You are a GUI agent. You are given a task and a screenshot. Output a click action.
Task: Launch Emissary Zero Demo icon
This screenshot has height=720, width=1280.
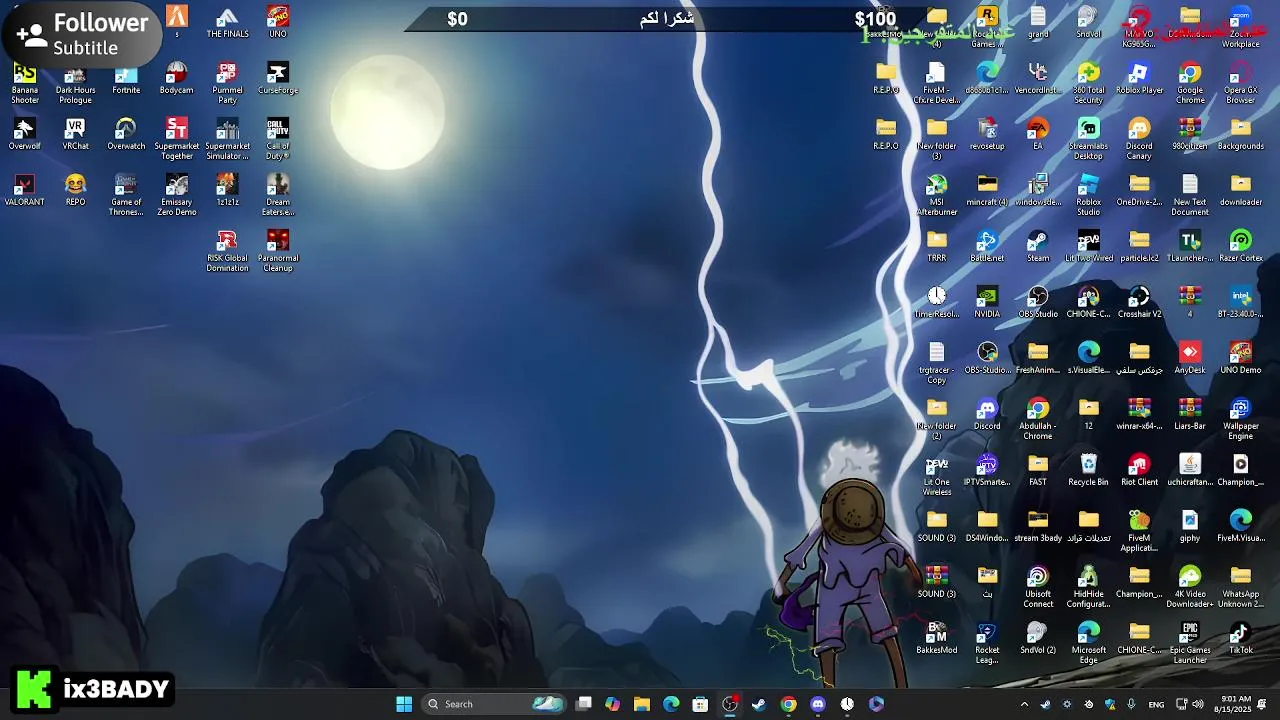pyautogui.click(x=177, y=195)
